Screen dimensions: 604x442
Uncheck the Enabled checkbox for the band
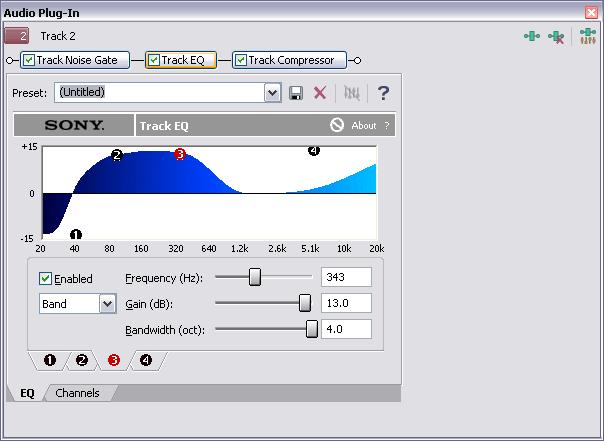(x=46, y=279)
